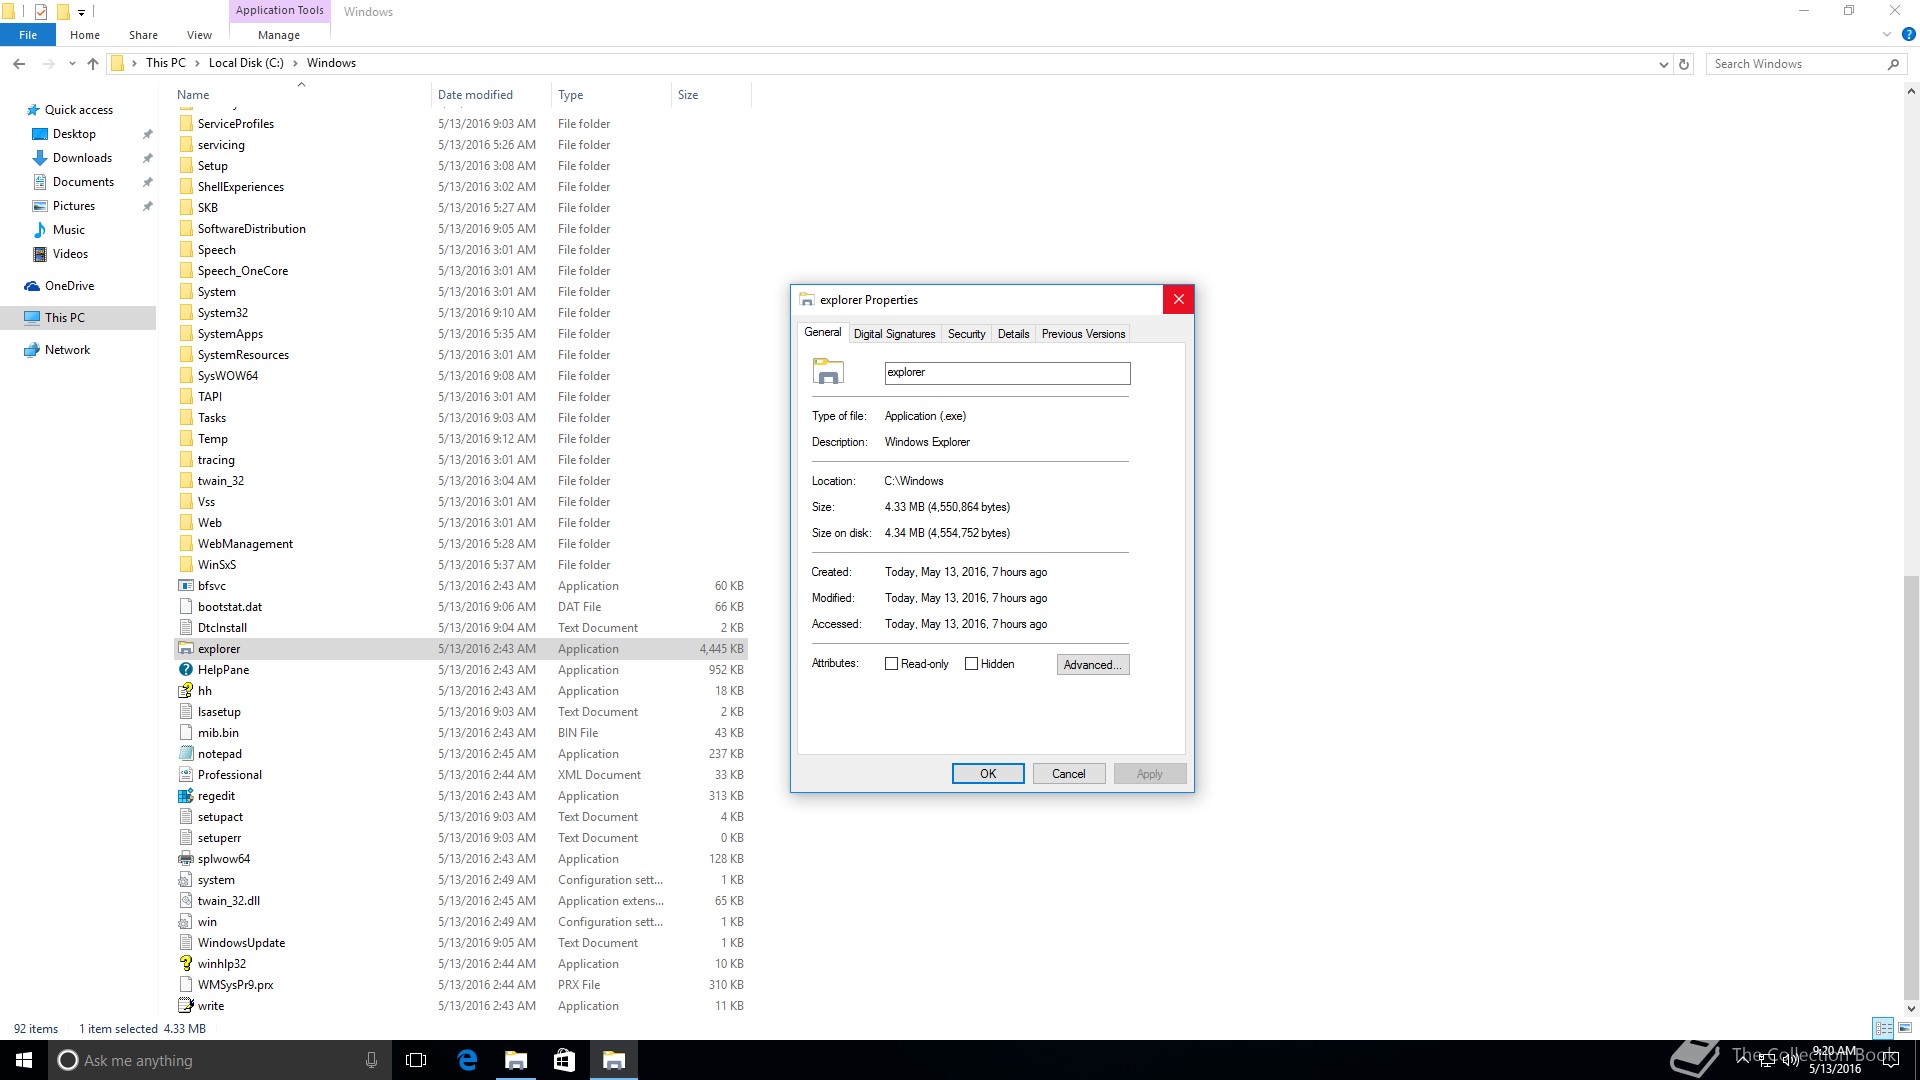The height and width of the screenshot is (1080, 1920).
Task: Open Desktop in Quick access
Action: click(74, 134)
